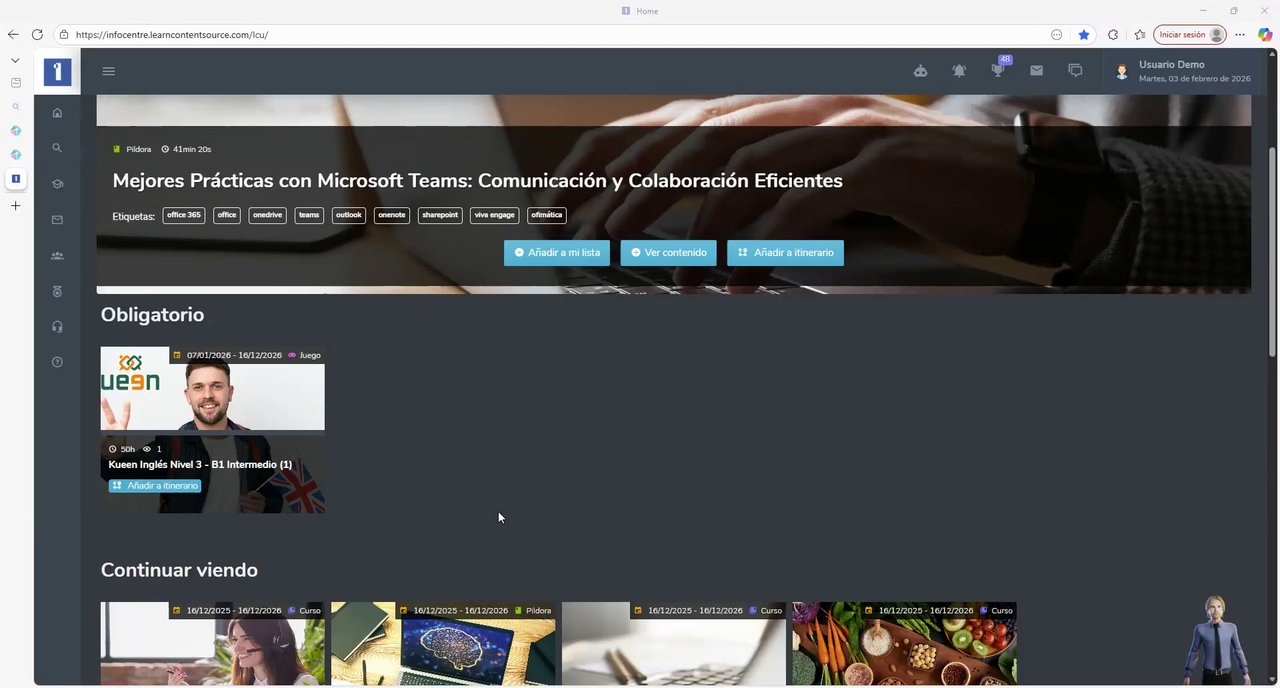Open the headset woman course thumbnail
Screen dimensions: 1280x688
(213, 644)
